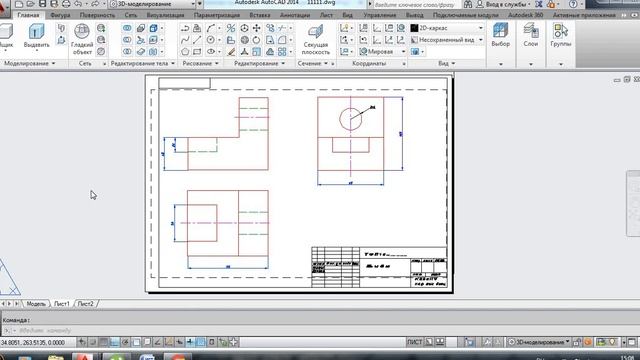
Task: Select the Spline tool in Рисование panel
Action: [185, 40]
